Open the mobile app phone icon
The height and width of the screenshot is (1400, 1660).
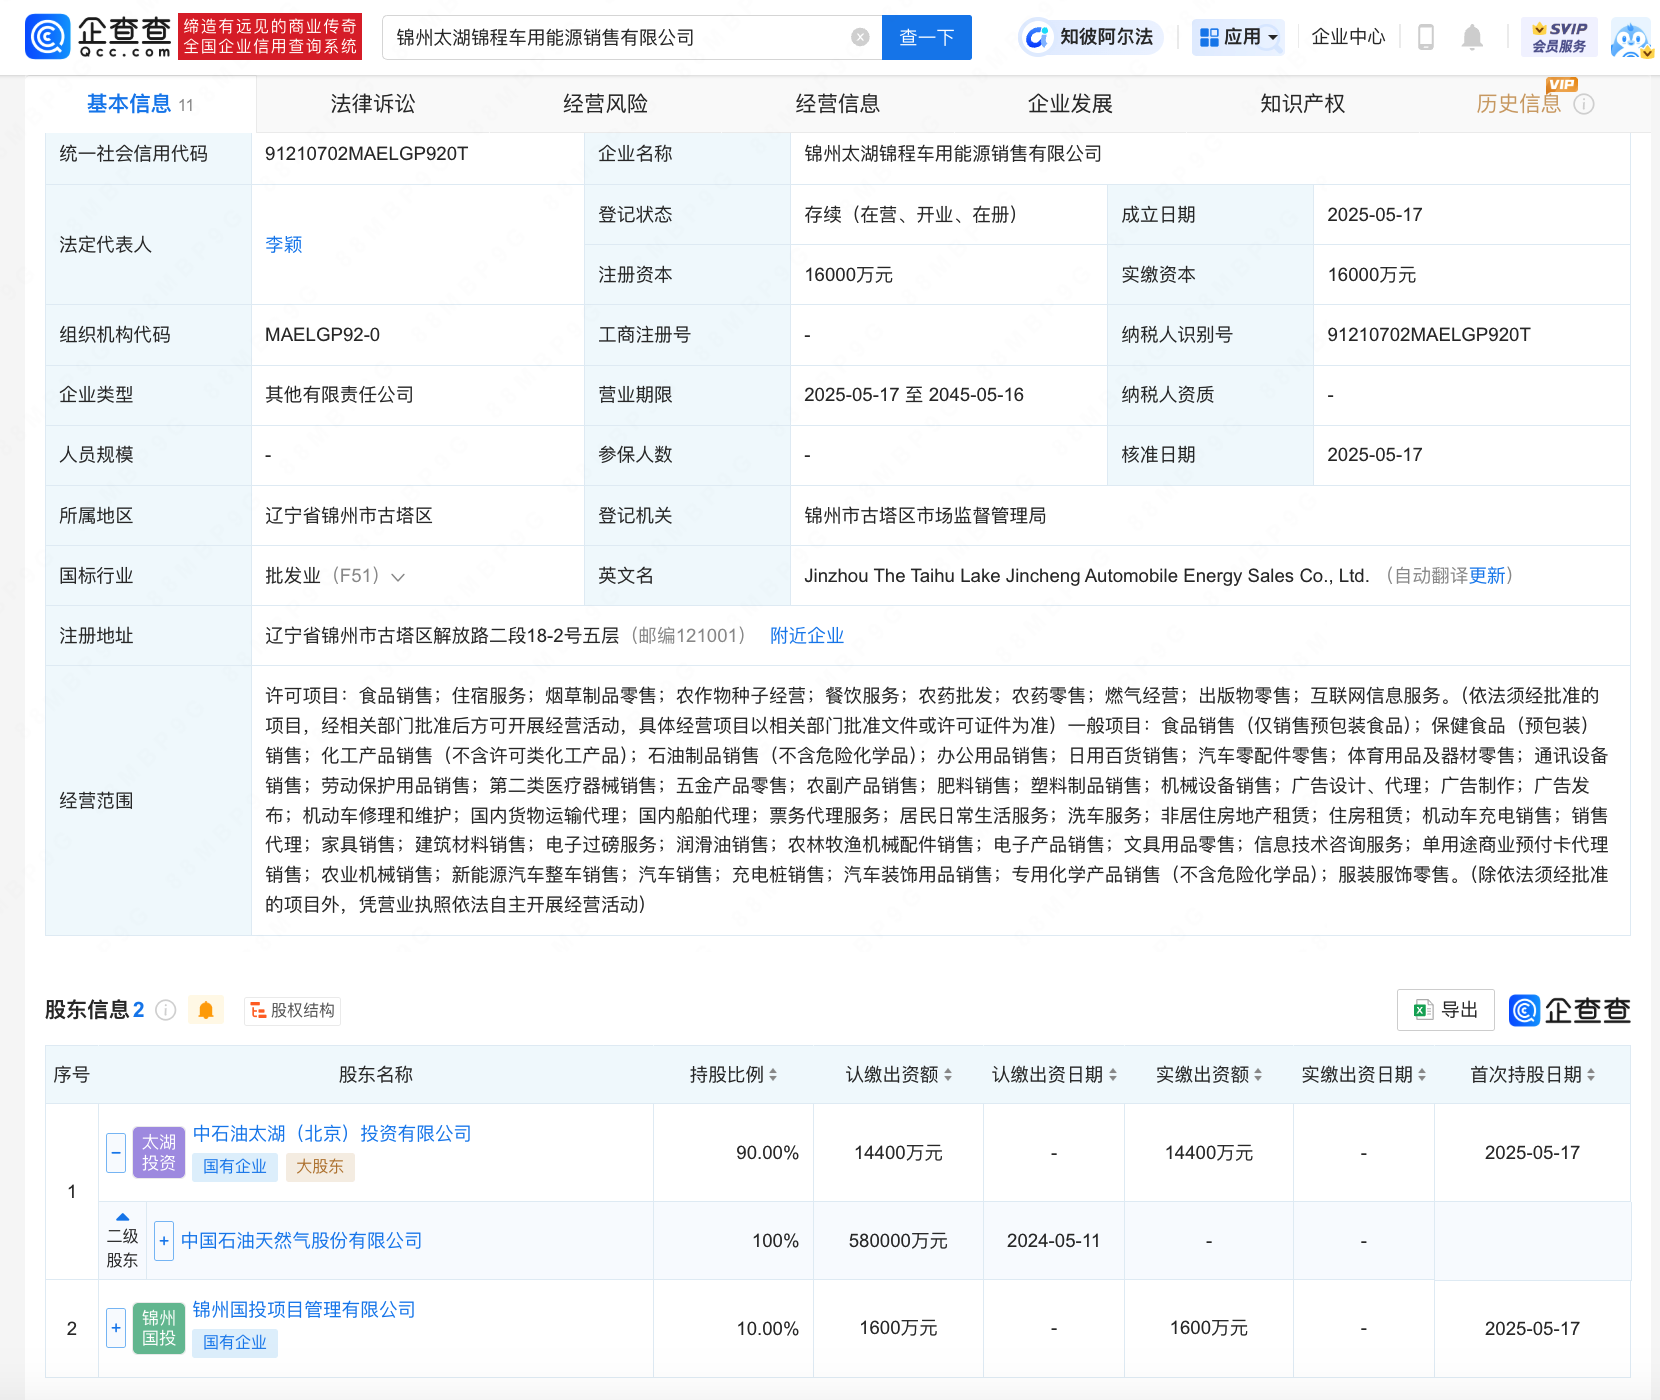tap(1426, 37)
